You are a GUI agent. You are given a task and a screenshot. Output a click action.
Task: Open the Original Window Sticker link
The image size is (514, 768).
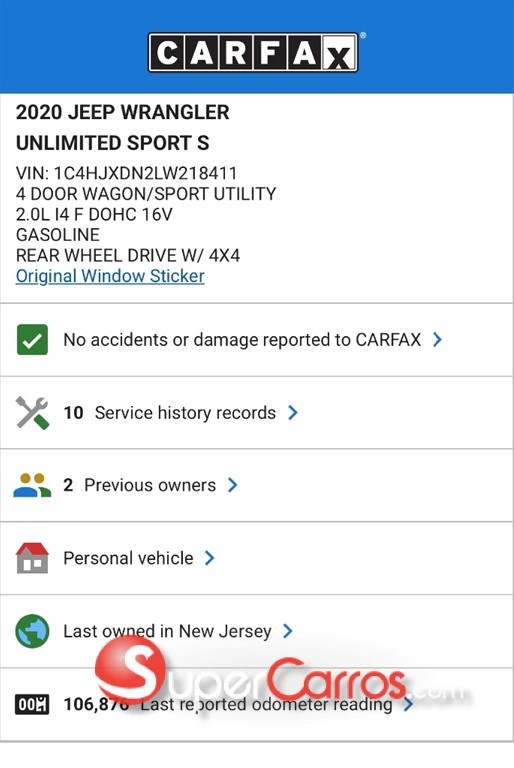point(110,276)
